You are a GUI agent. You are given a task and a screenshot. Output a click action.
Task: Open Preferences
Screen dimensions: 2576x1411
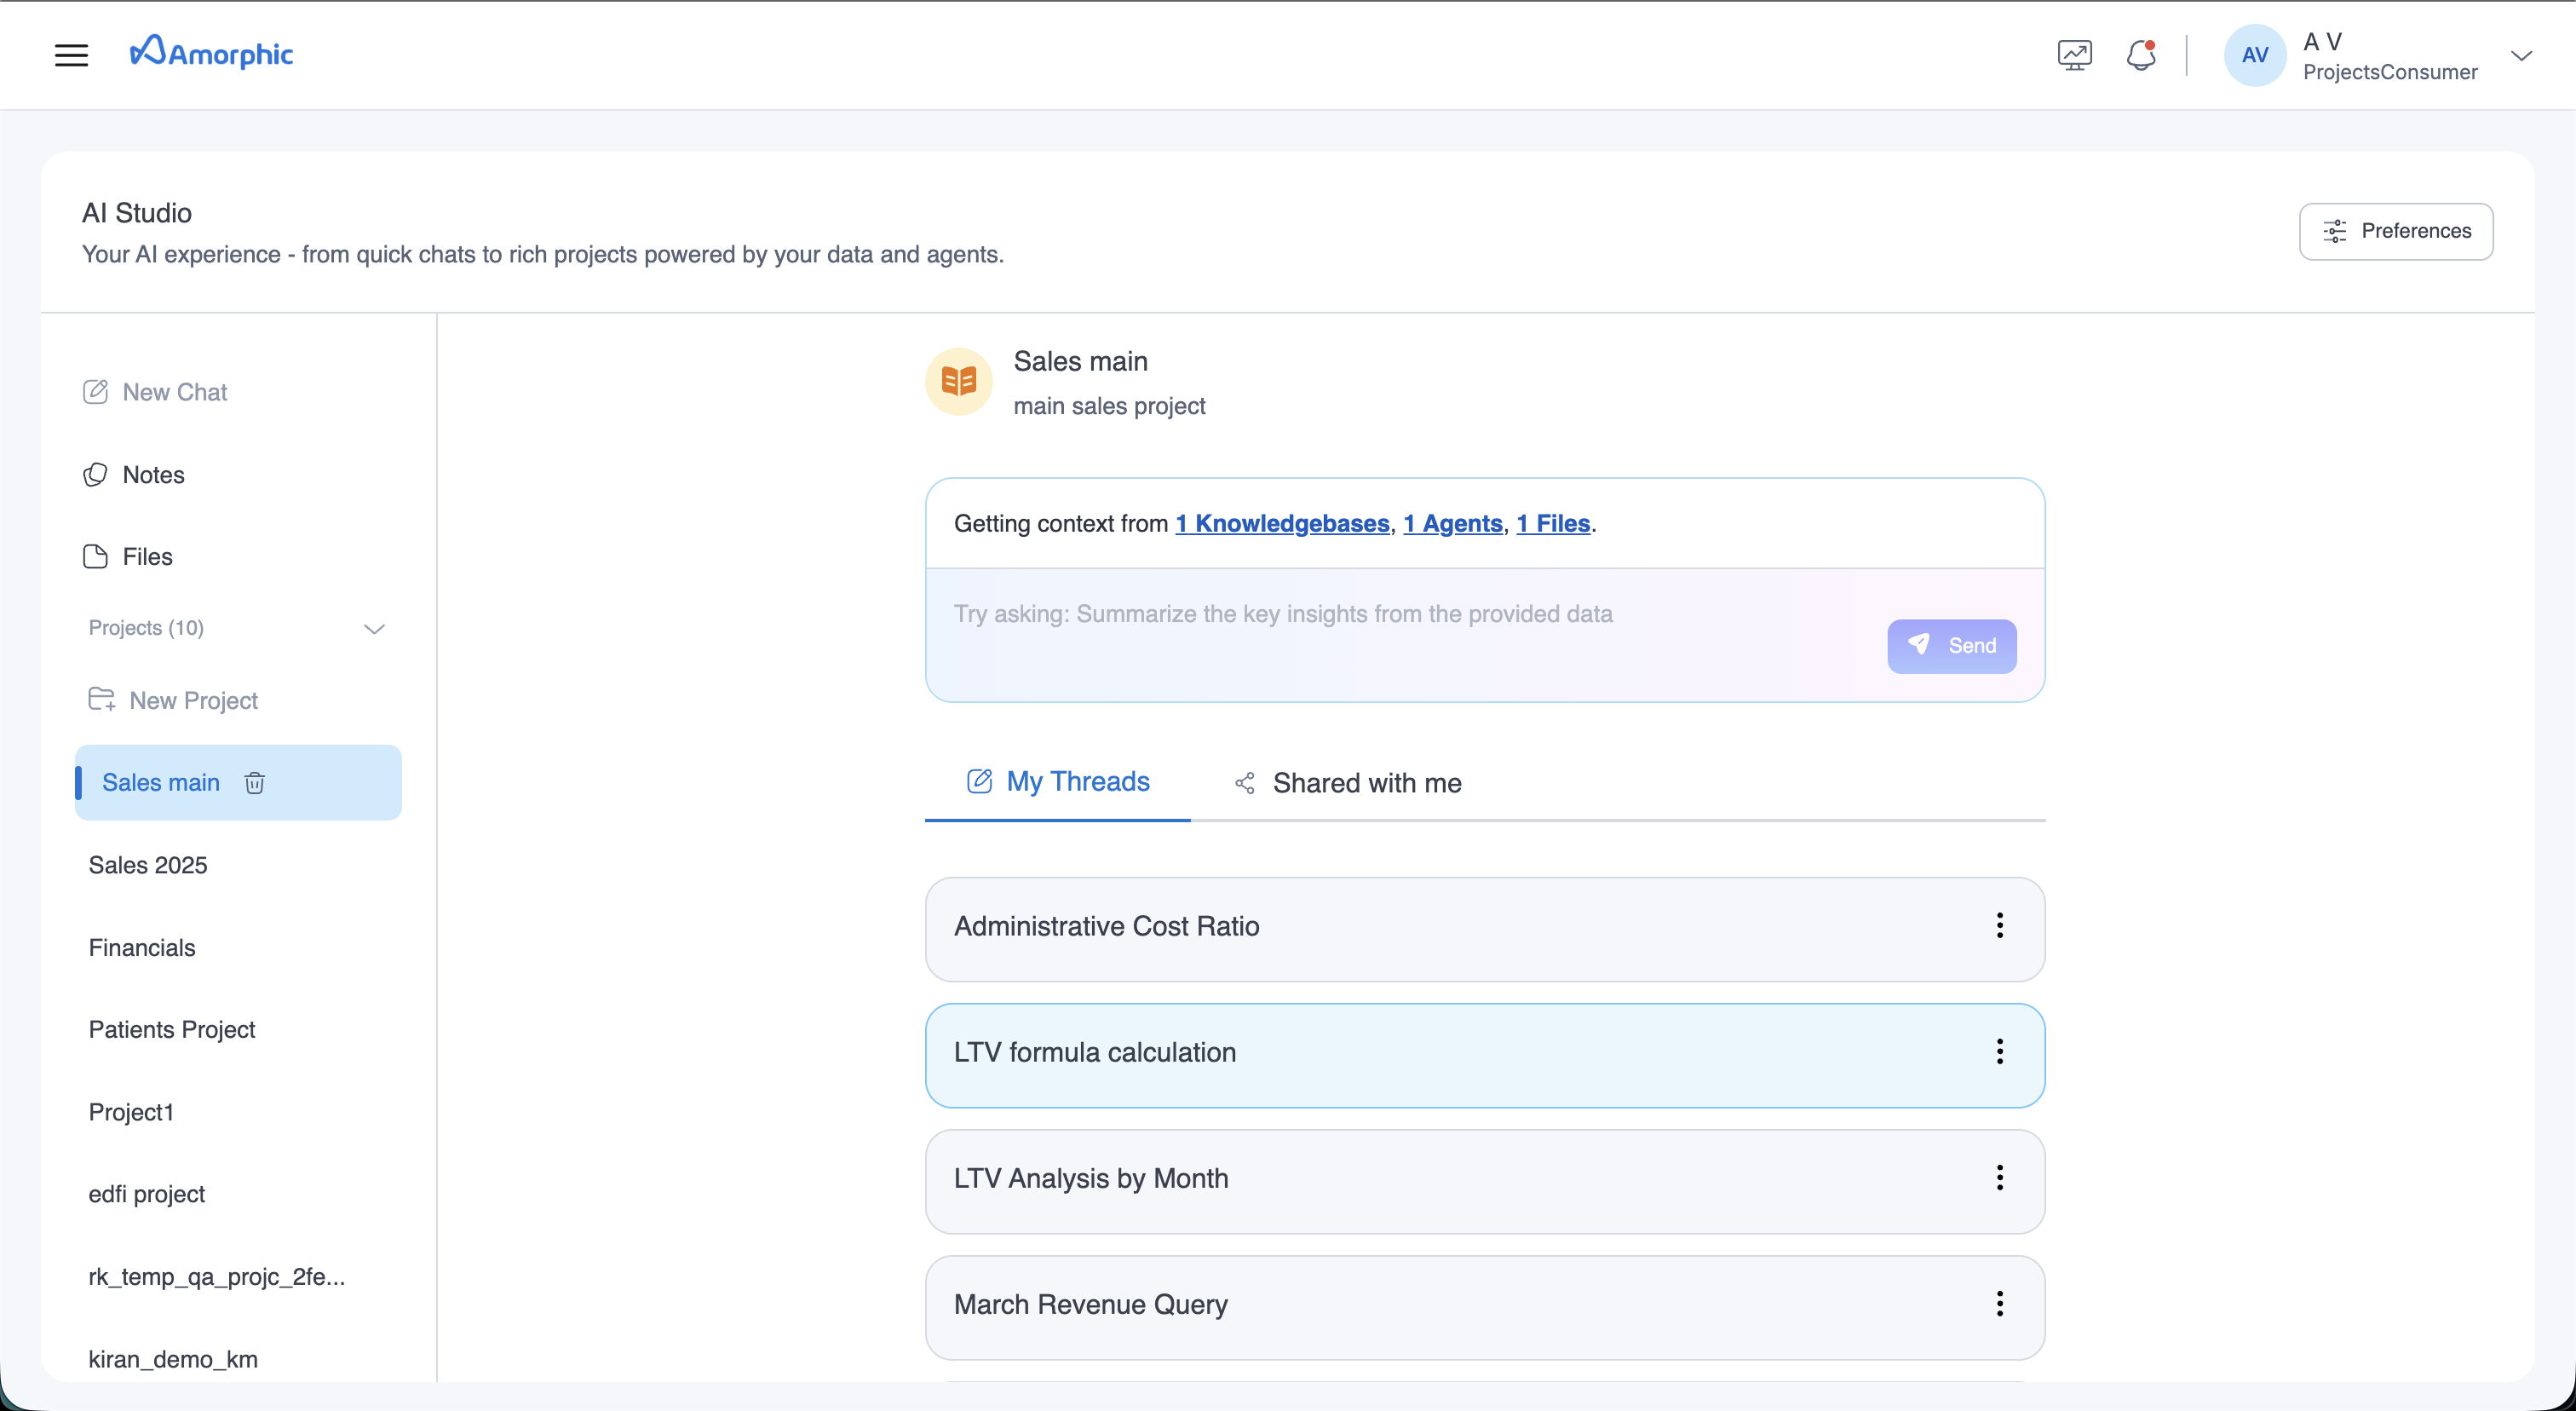click(2396, 231)
